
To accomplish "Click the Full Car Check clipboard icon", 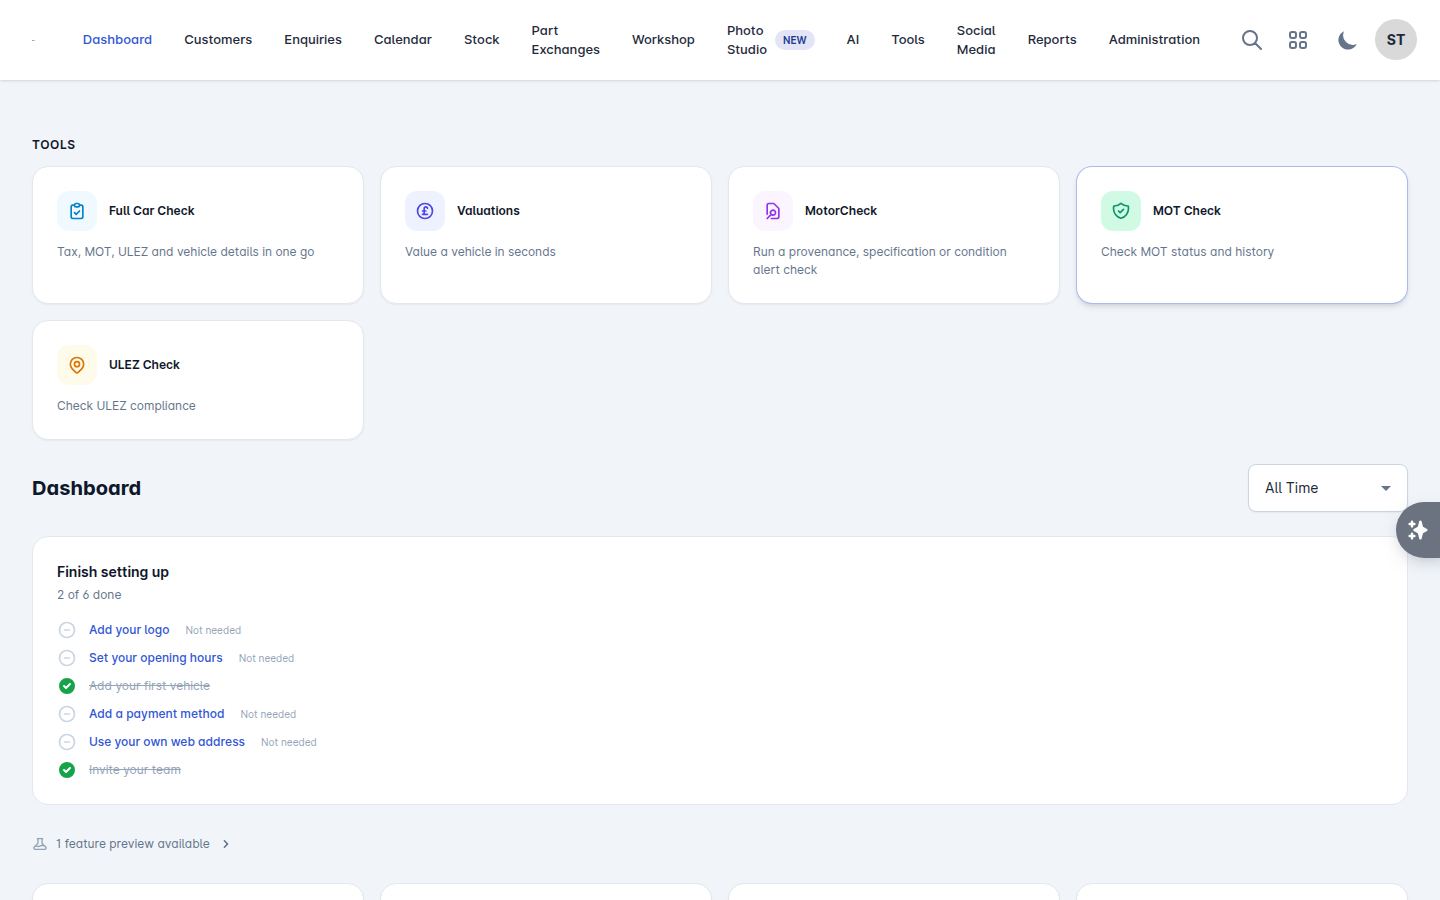I will pos(77,211).
